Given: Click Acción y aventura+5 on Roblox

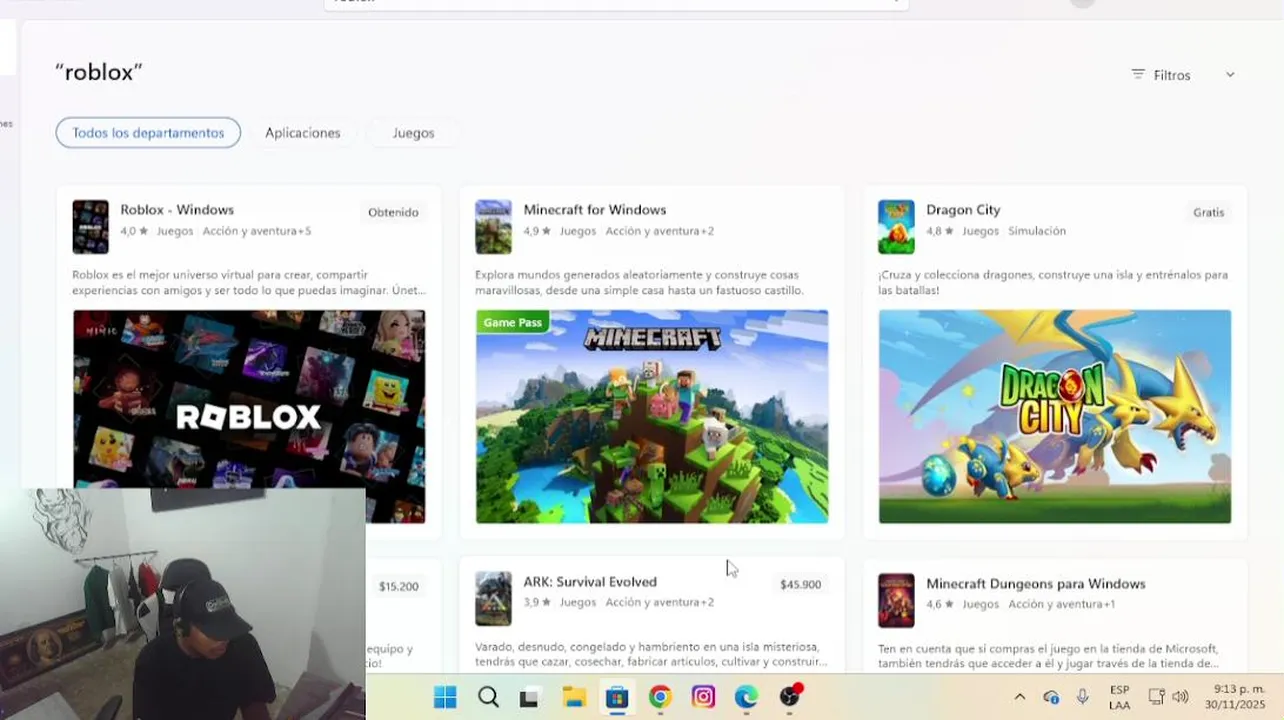Looking at the screenshot, I should pos(257,231).
